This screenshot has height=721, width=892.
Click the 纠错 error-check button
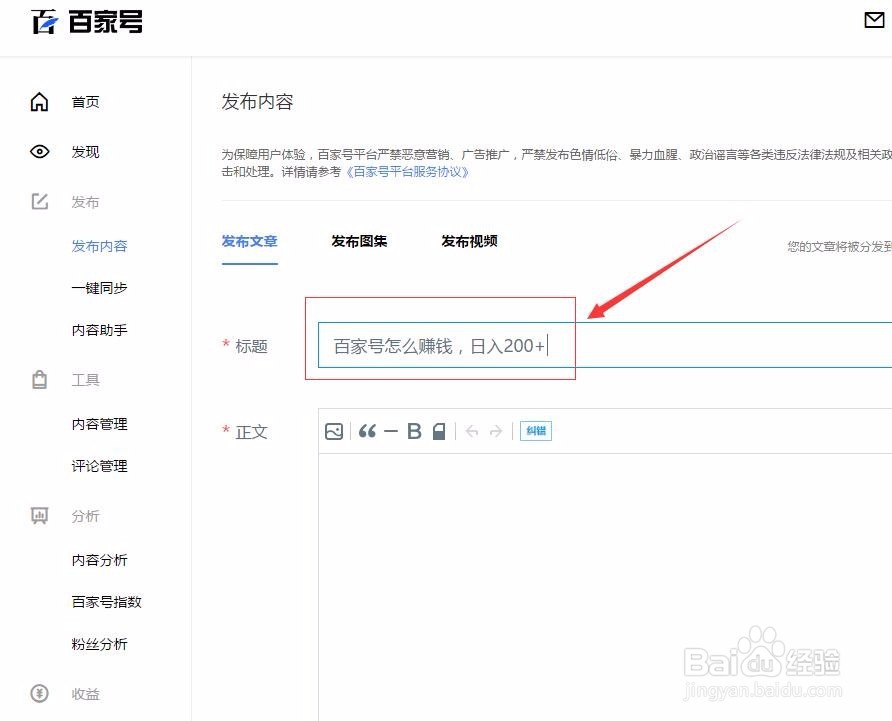[536, 431]
